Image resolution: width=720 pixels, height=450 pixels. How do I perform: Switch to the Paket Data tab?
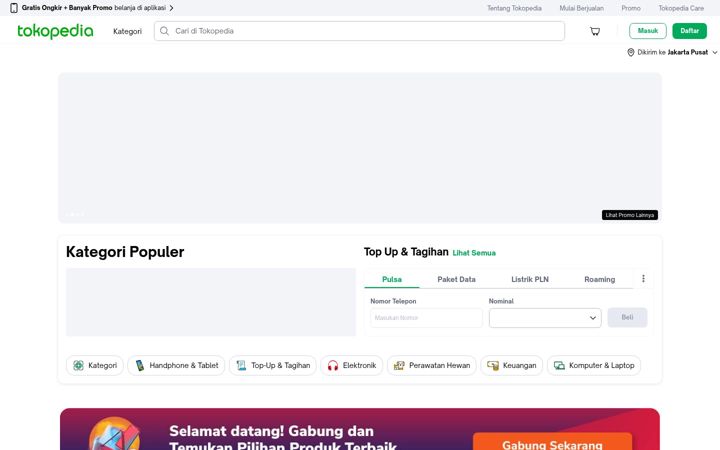click(x=456, y=279)
